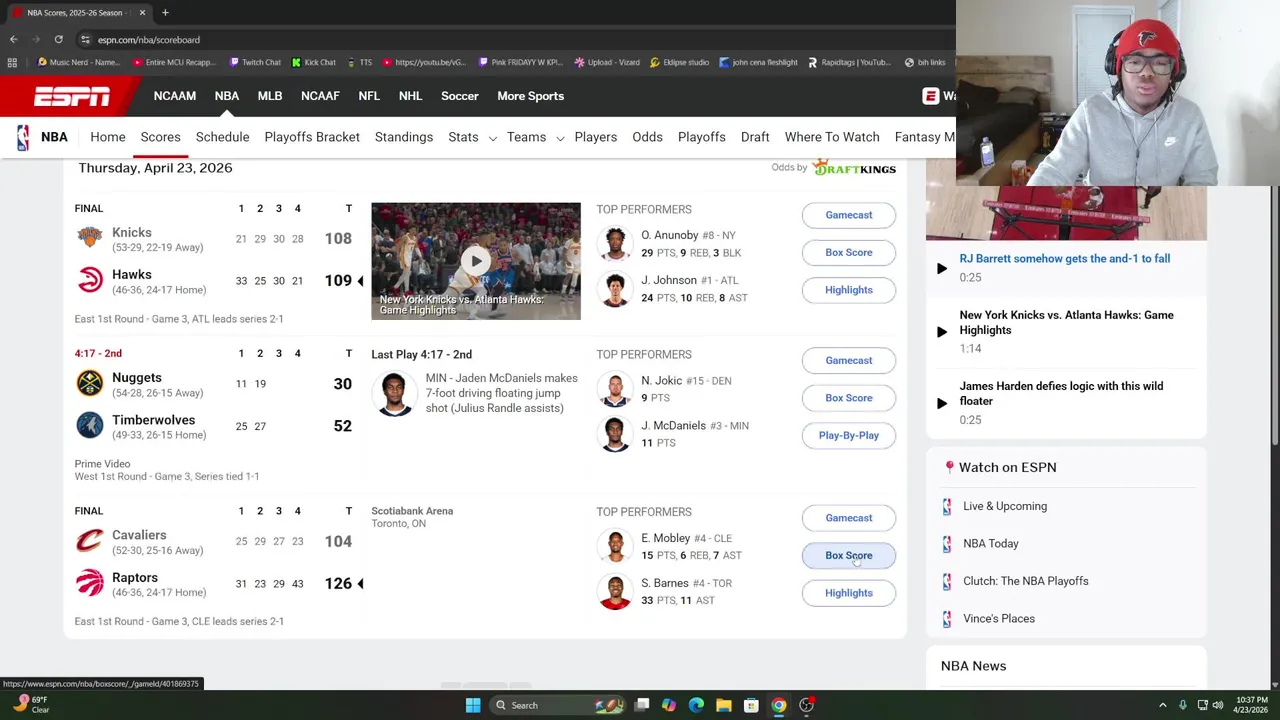The image size is (1280, 720).
Task: Open Gamecast for Nuggets vs. Timberwolves
Action: pyautogui.click(x=849, y=360)
